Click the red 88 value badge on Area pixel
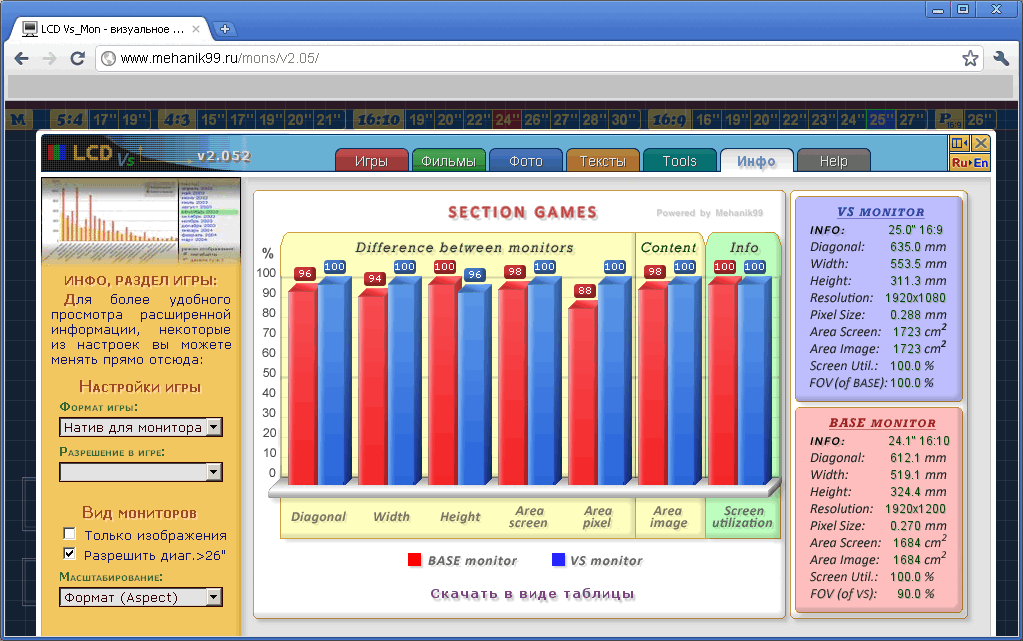 pos(585,290)
